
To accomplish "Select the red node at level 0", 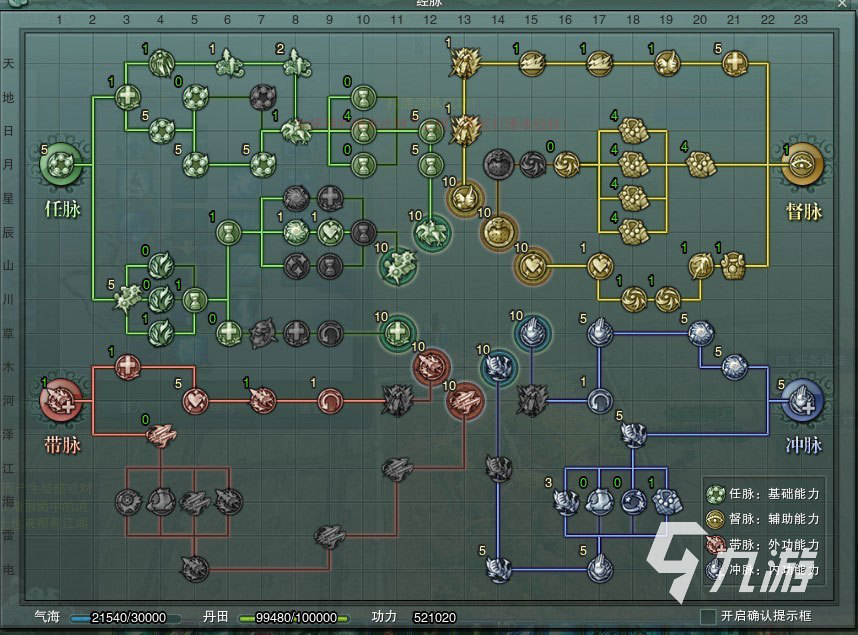I will pos(161,435).
